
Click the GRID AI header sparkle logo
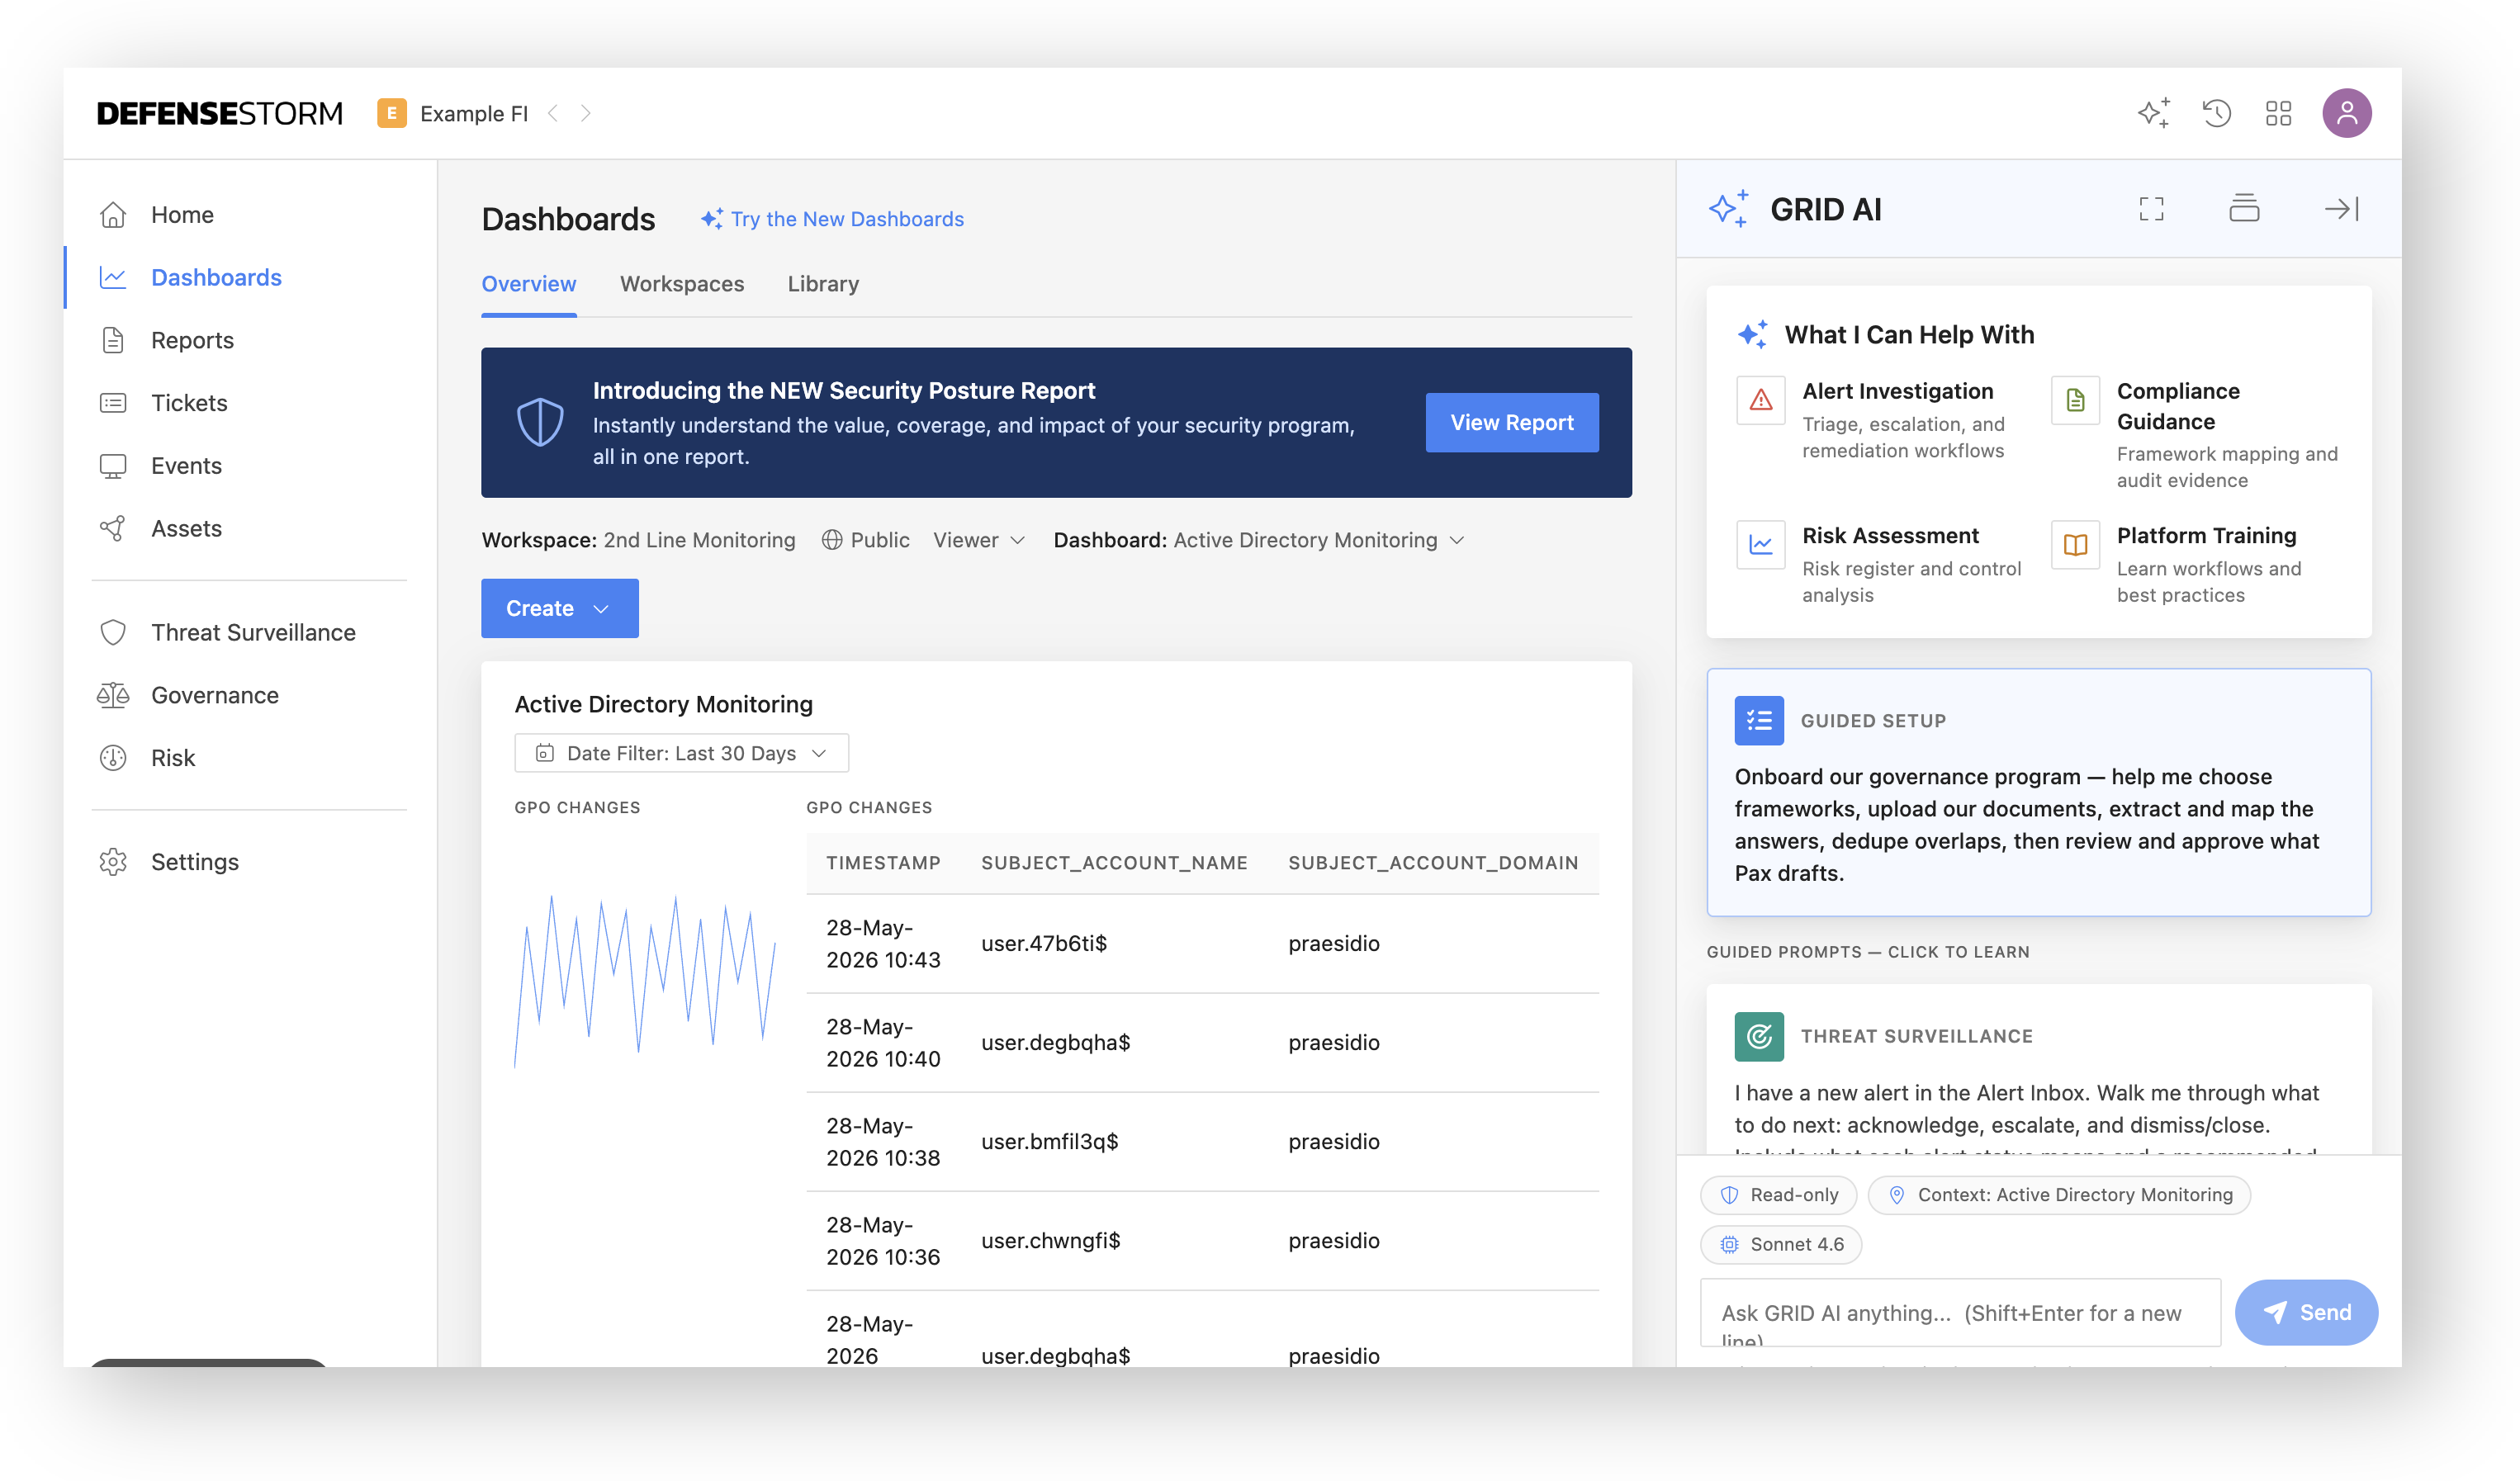point(1728,208)
